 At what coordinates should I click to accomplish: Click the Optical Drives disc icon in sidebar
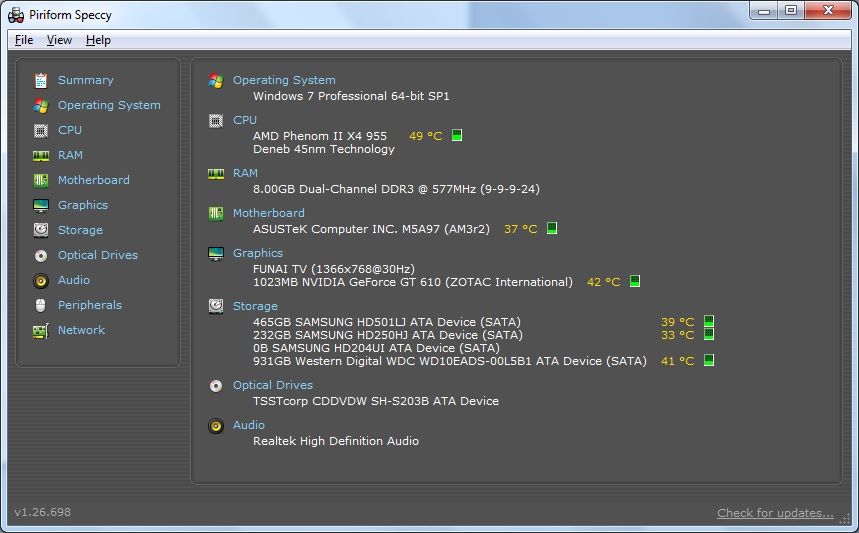(x=41, y=255)
